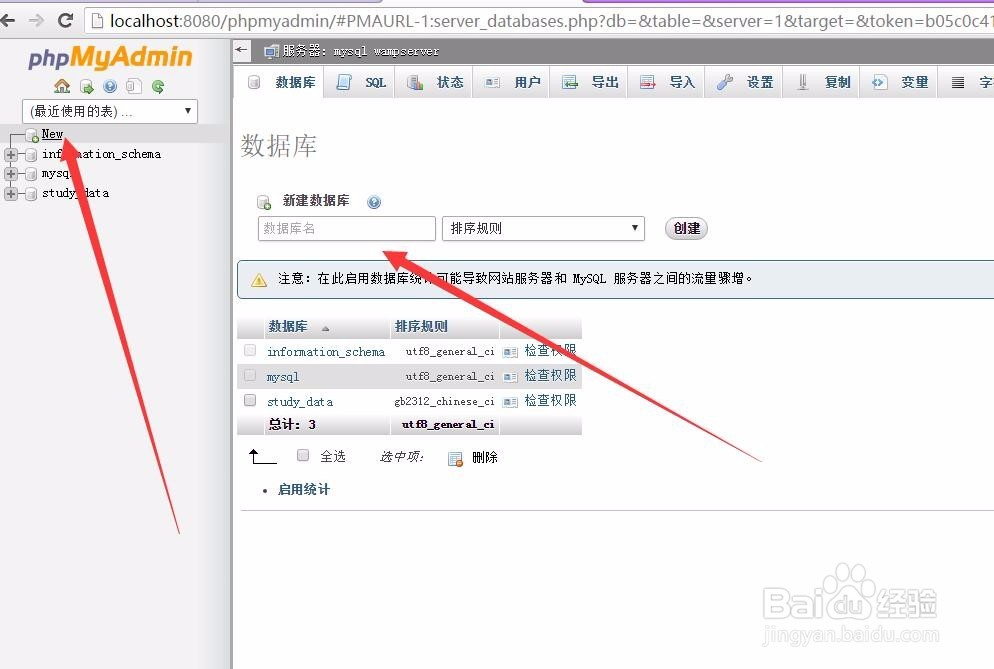This screenshot has width=994, height=669.
Task: Click the browser address bar
Action: click(x=539, y=21)
